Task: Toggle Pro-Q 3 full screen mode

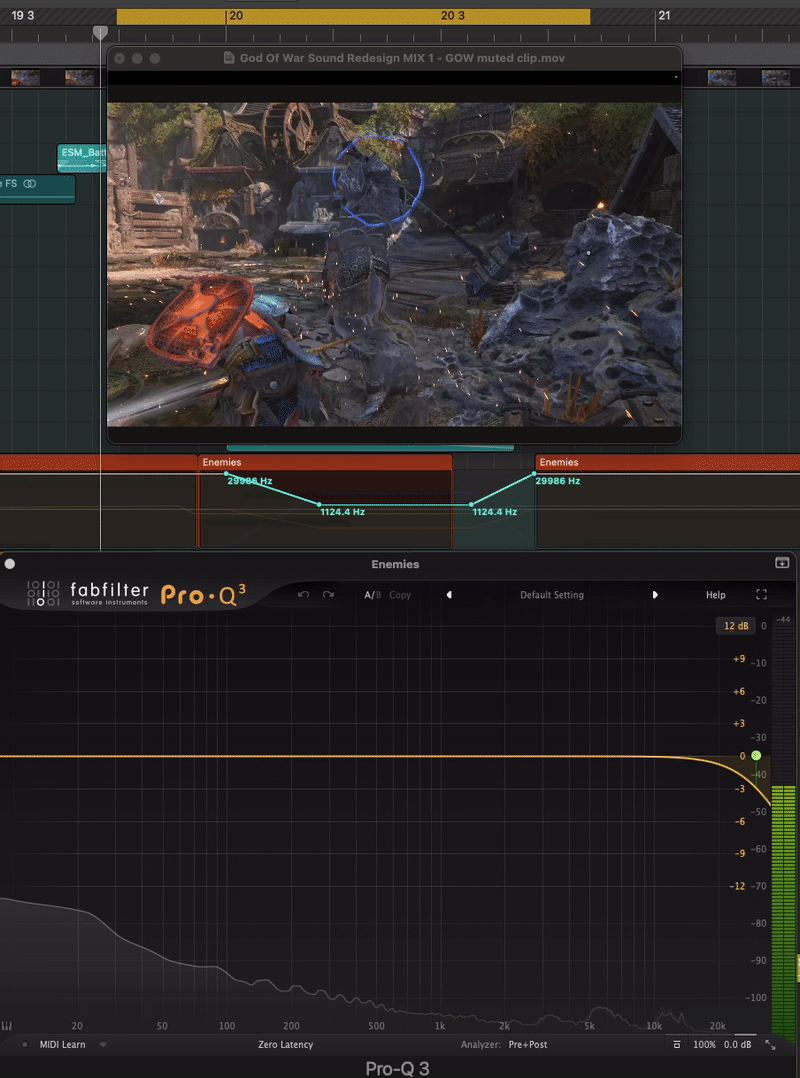Action: pyautogui.click(x=762, y=595)
